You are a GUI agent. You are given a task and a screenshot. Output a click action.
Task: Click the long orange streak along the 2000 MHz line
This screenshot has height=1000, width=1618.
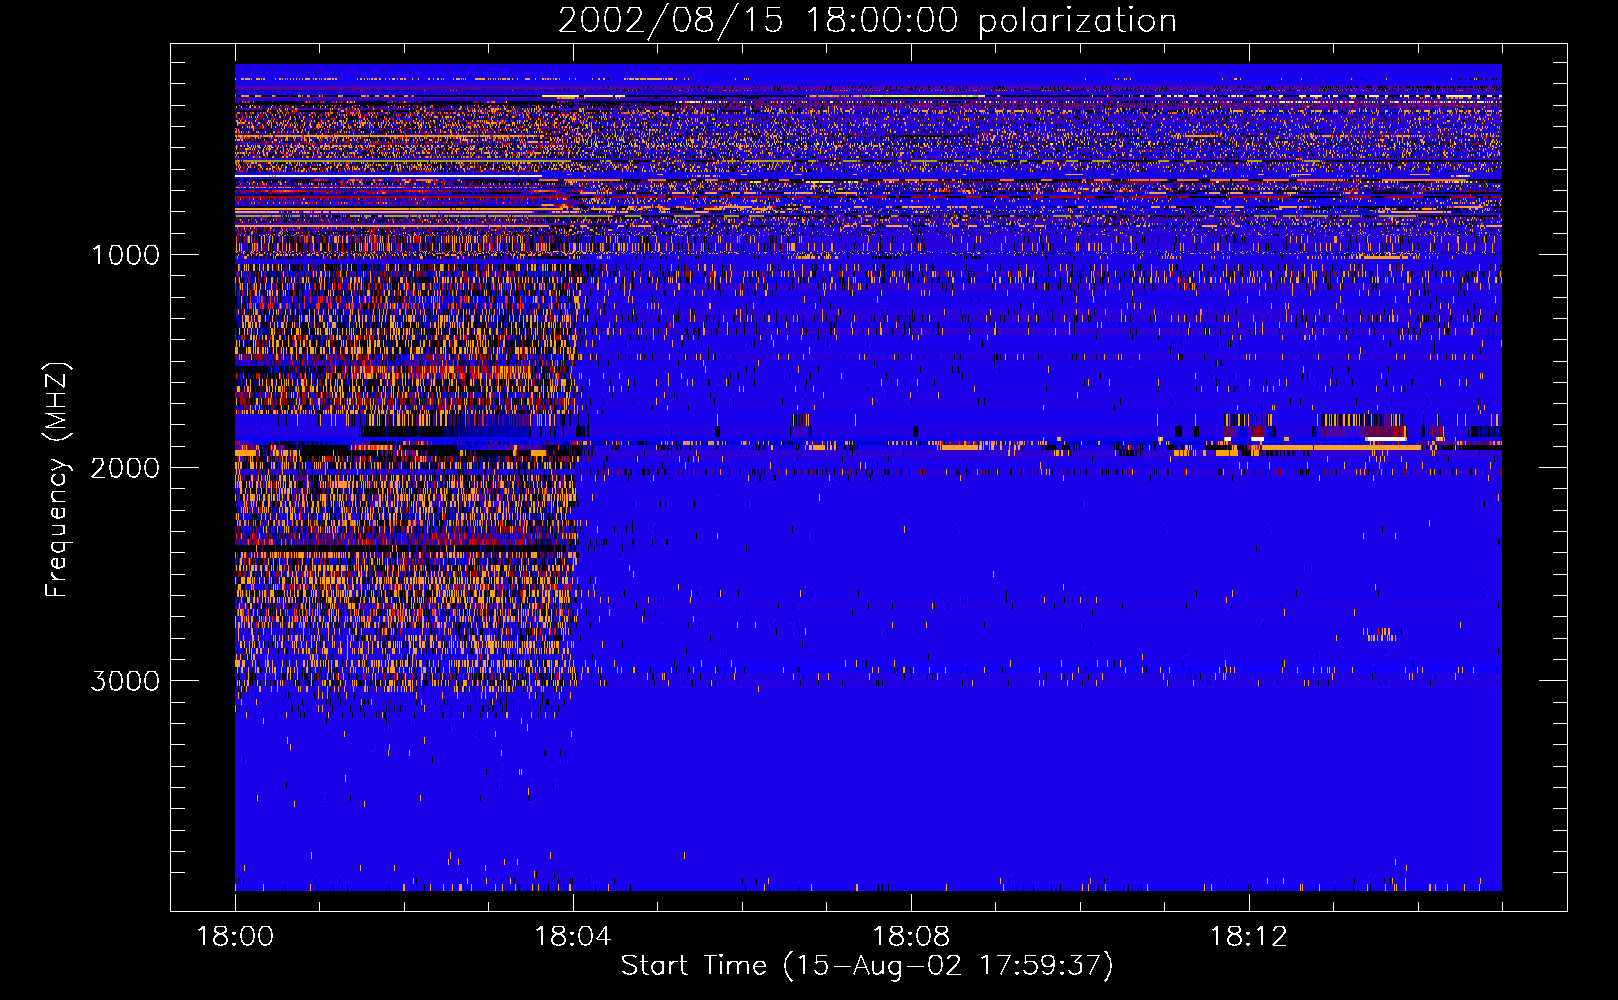(x=1340, y=447)
